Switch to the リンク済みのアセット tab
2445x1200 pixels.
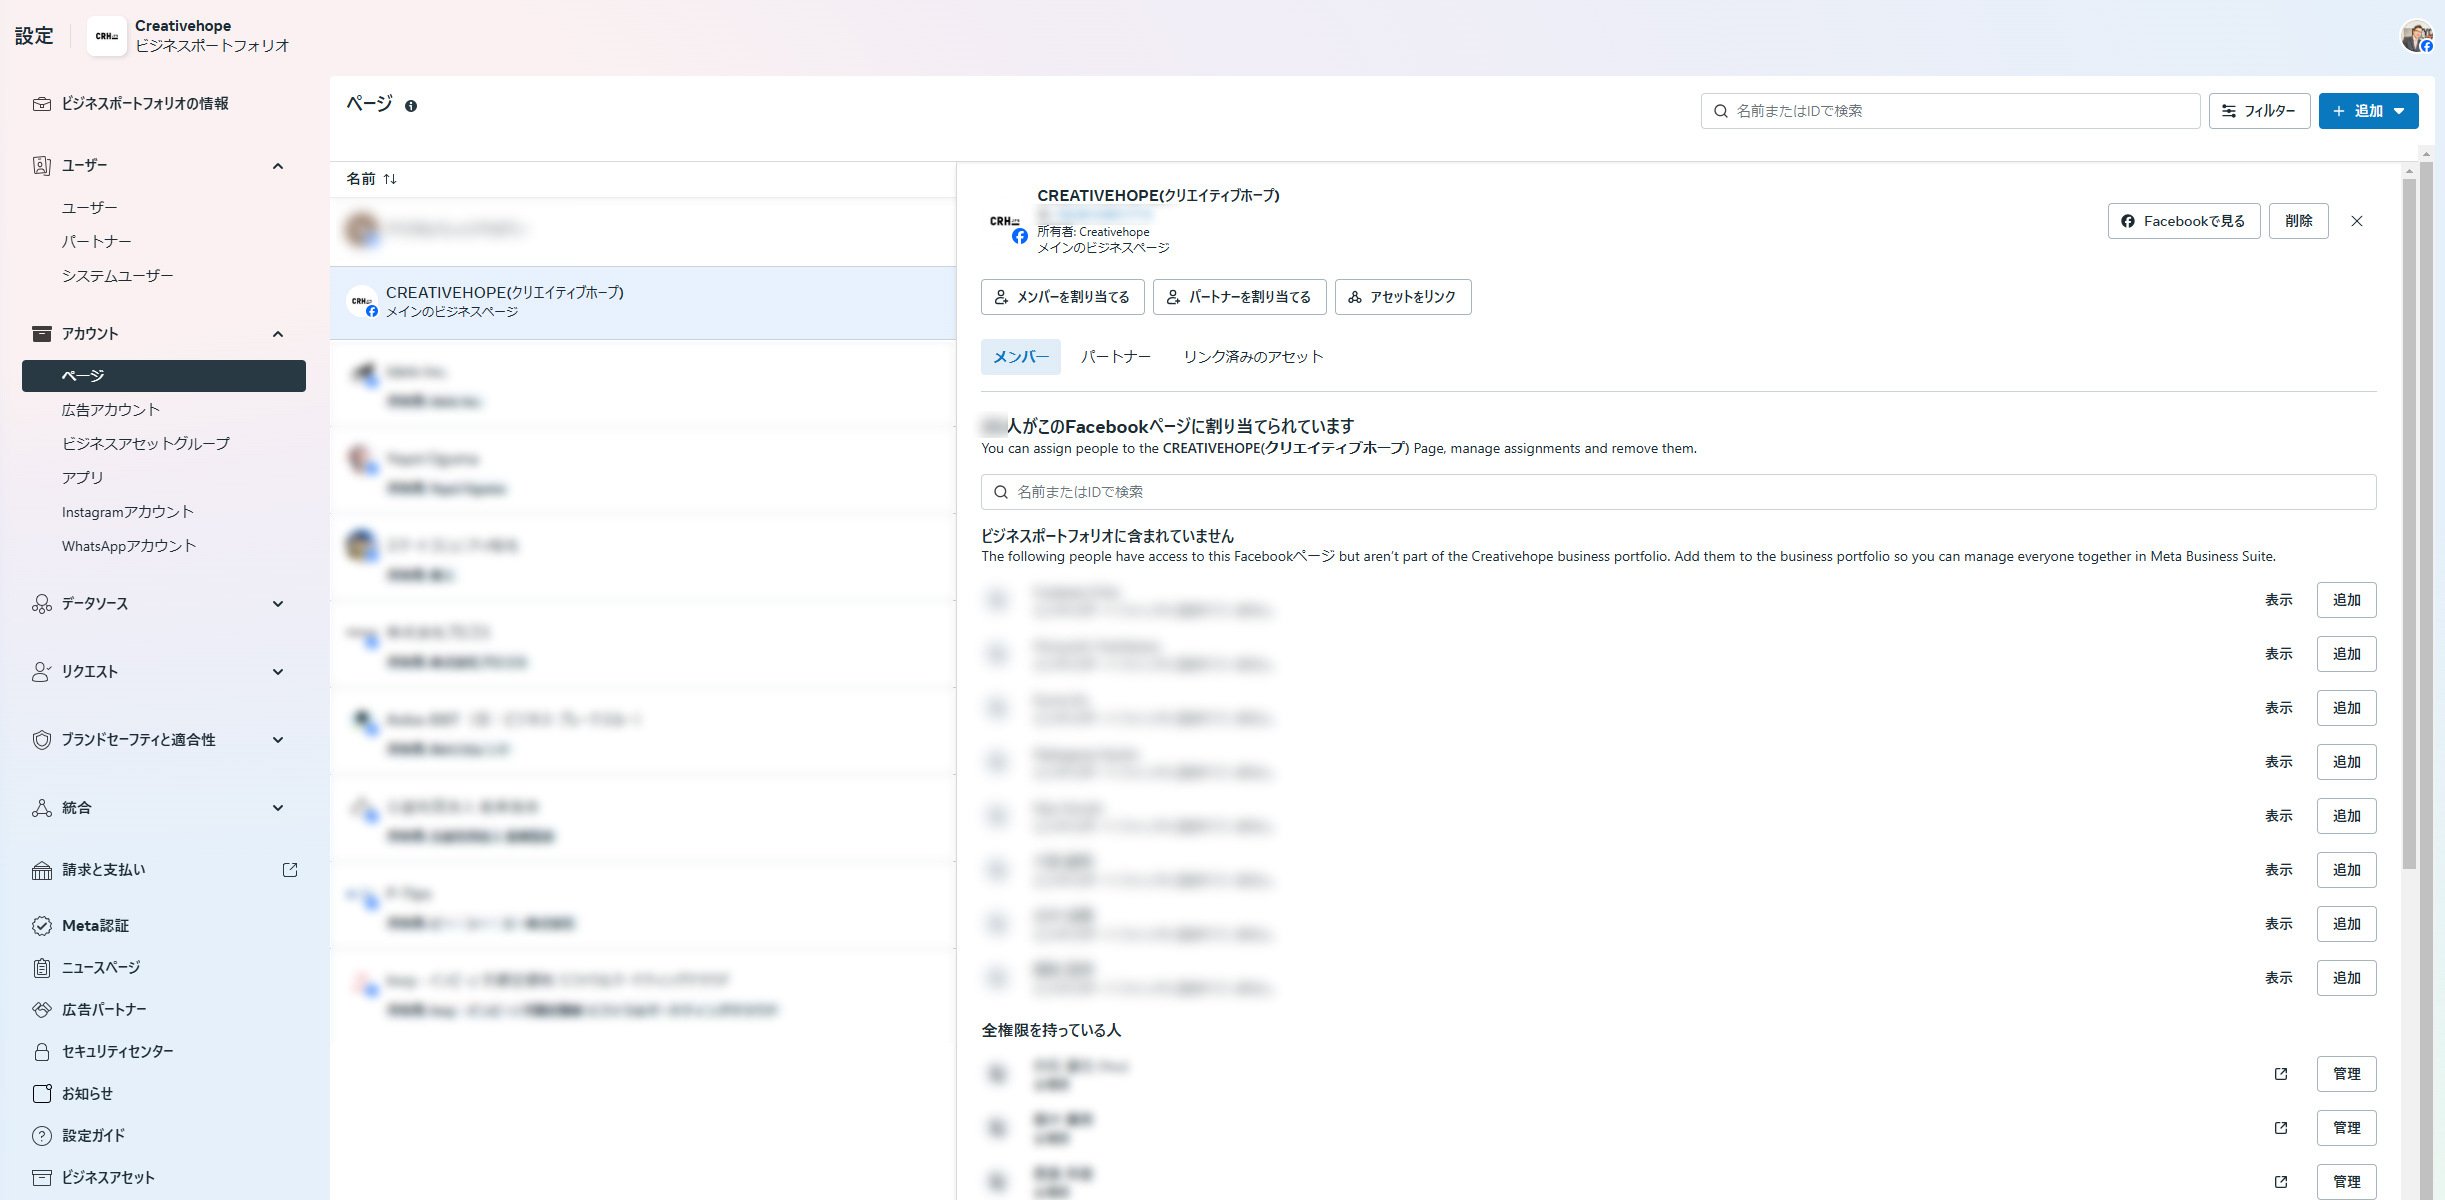[x=1253, y=357]
